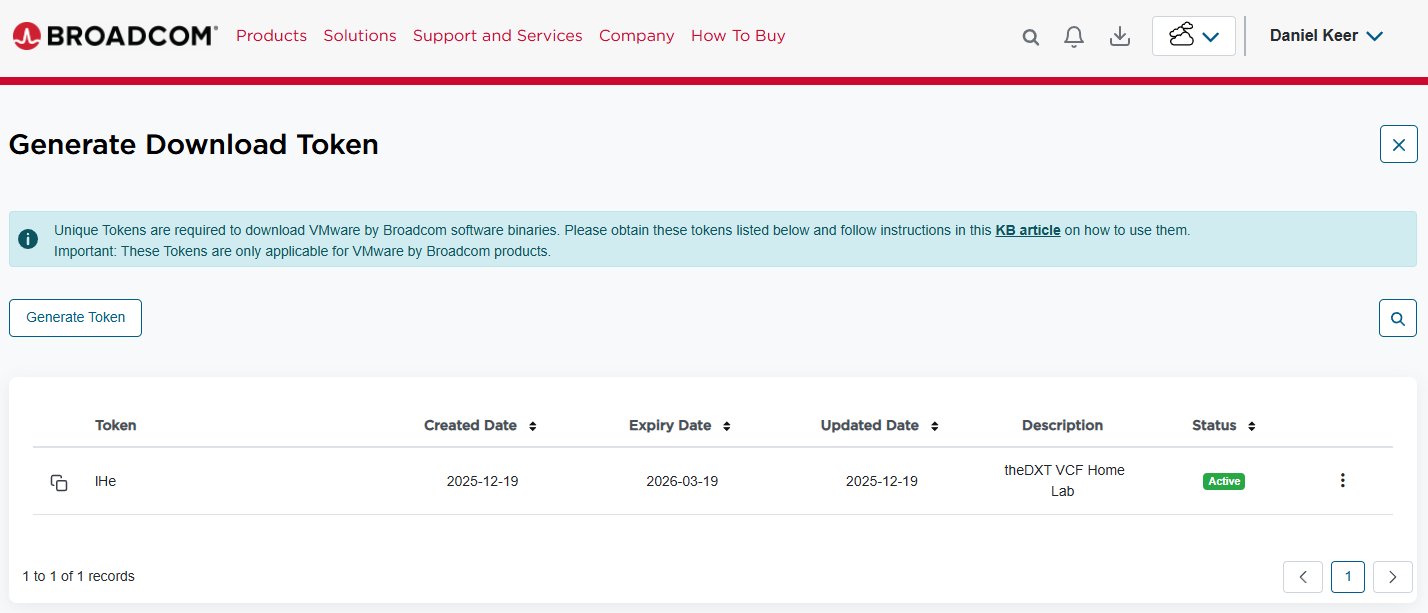The height and width of the screenshot is (613, 1428).
Task: Click the Generate Token button
Action: point(76,318)
